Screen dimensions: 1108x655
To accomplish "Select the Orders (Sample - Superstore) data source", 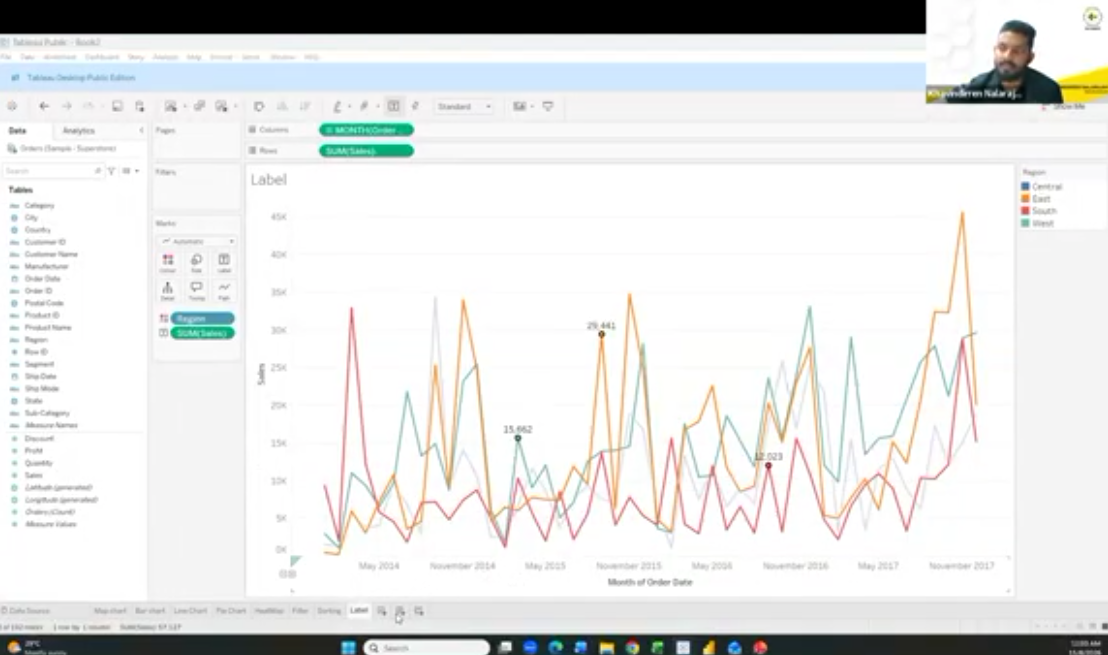I will 61,148.
